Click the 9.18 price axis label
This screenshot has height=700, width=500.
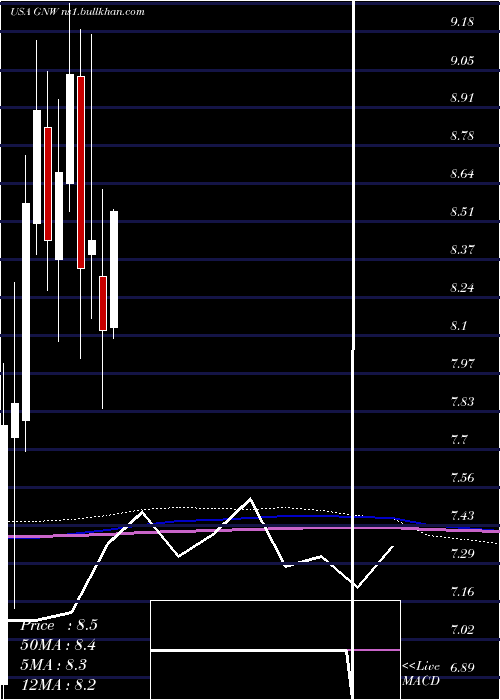coord(462,22)
